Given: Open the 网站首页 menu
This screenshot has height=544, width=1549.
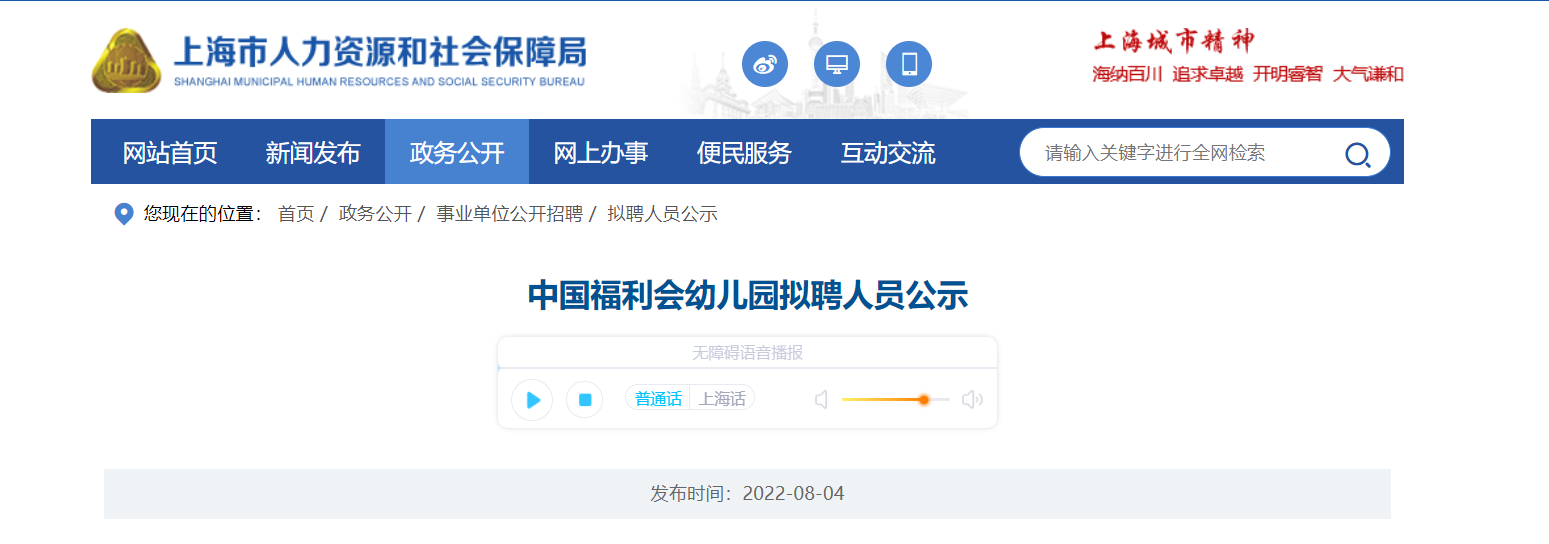Looking at the screenshot, I should tap(170, 153).
